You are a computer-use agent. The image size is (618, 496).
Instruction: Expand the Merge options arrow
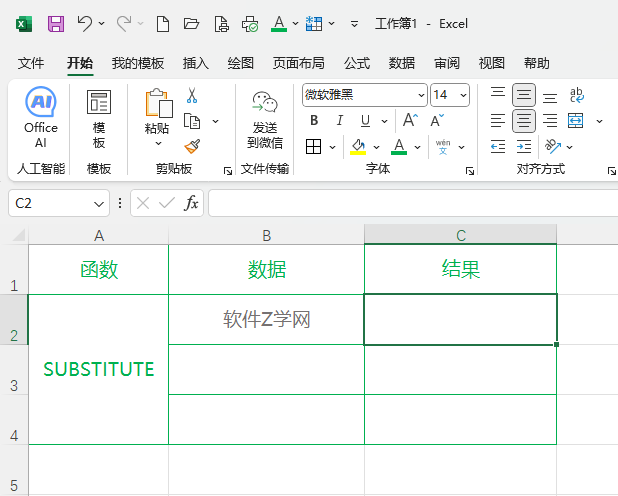click(599, 121)
